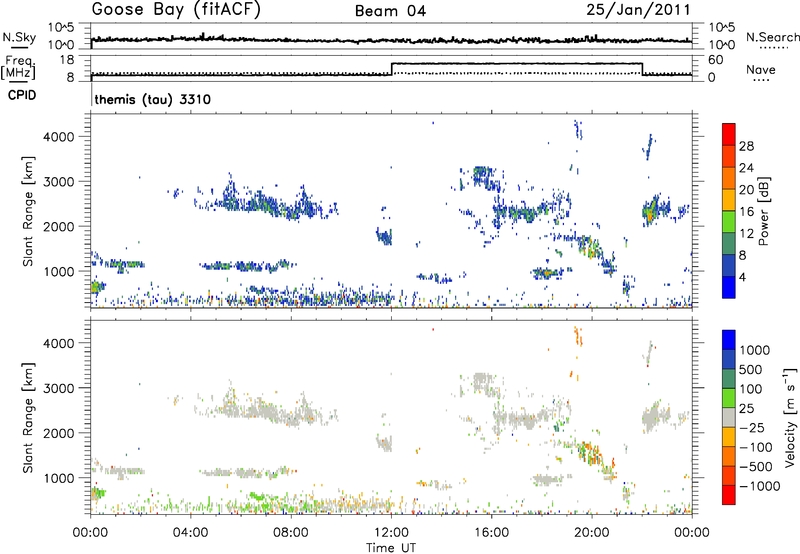Click the 'N.Sky' legend label
The width and height of the screenshot is (800, 554).
19,37
